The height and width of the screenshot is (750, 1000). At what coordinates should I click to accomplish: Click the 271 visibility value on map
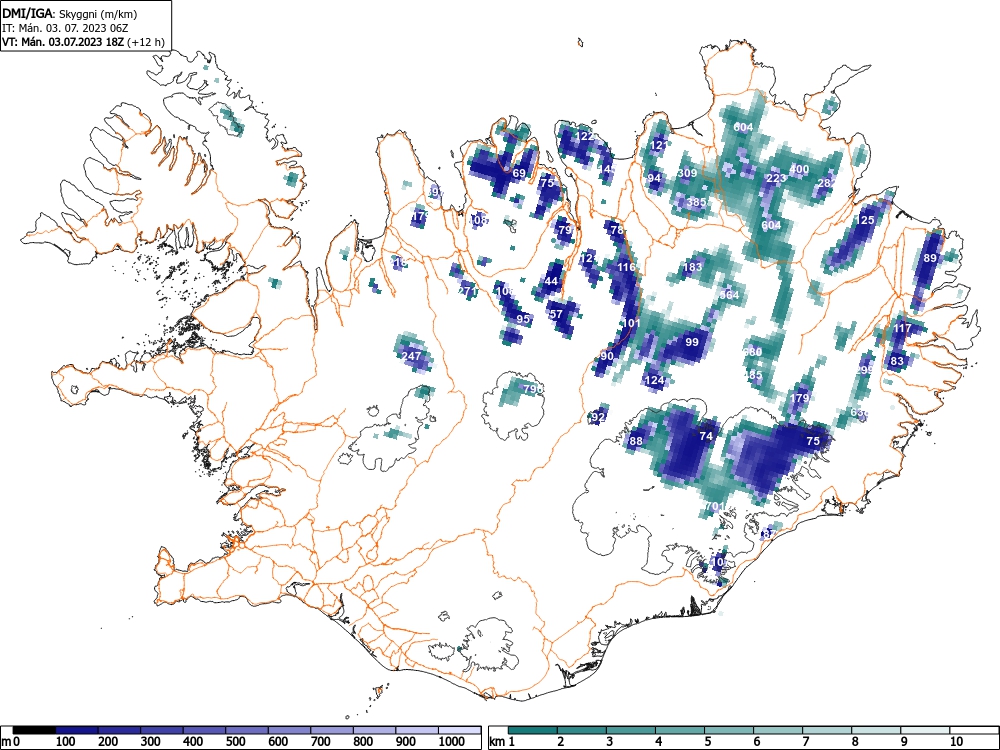(x=467, y=291)
